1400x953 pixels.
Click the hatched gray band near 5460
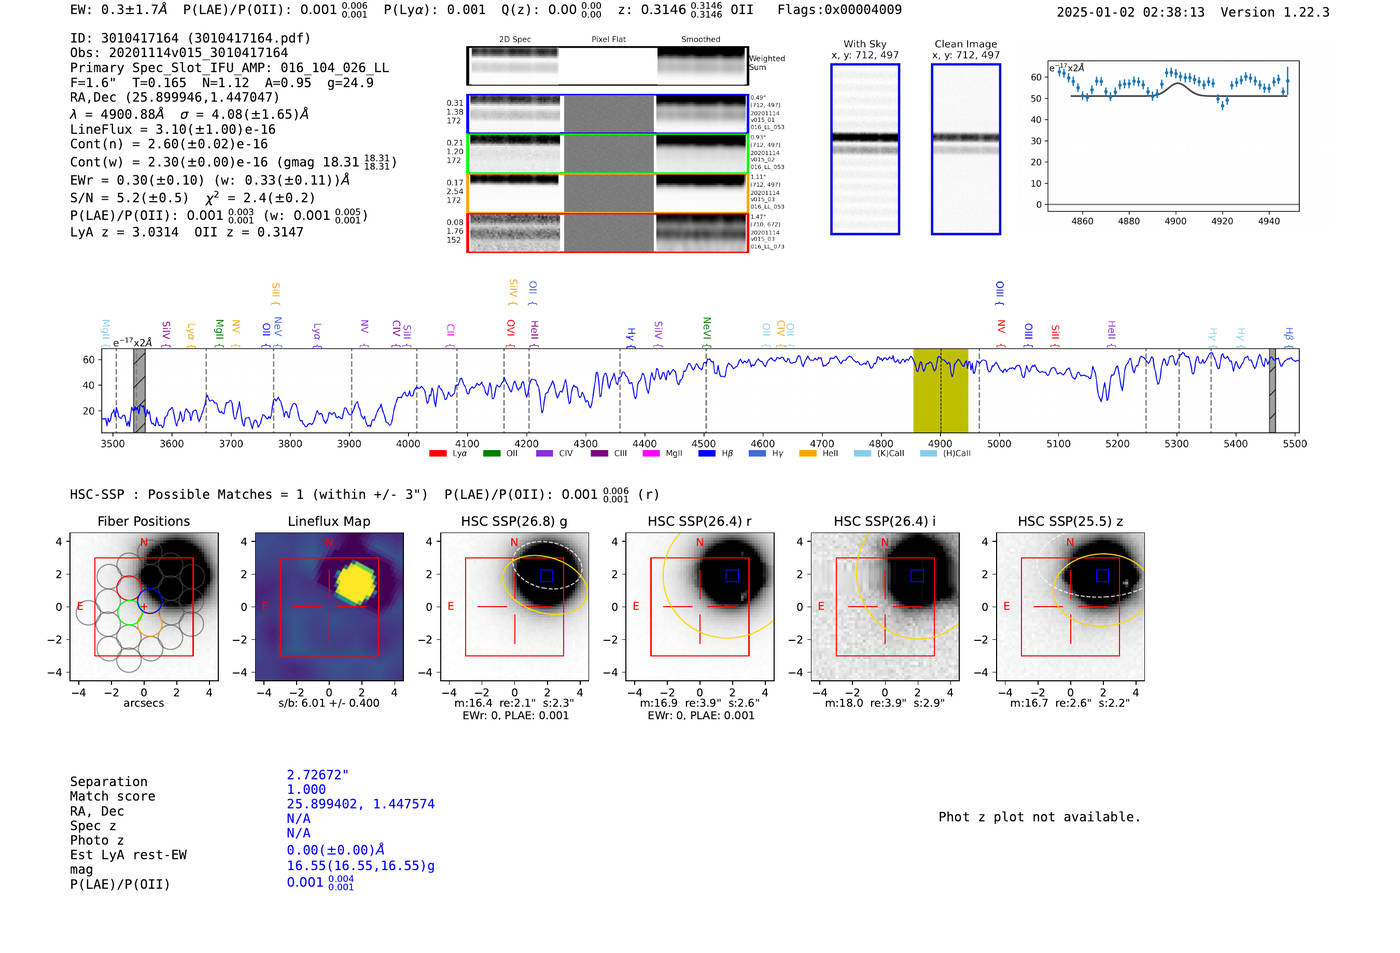(1272, 391)
